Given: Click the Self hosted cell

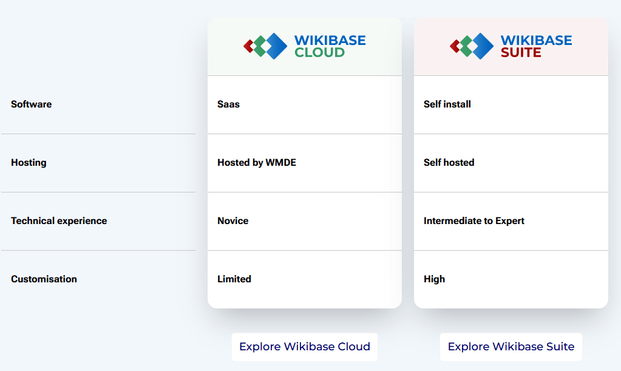Looking at the screenshot, I should click(x=511, y=163).
